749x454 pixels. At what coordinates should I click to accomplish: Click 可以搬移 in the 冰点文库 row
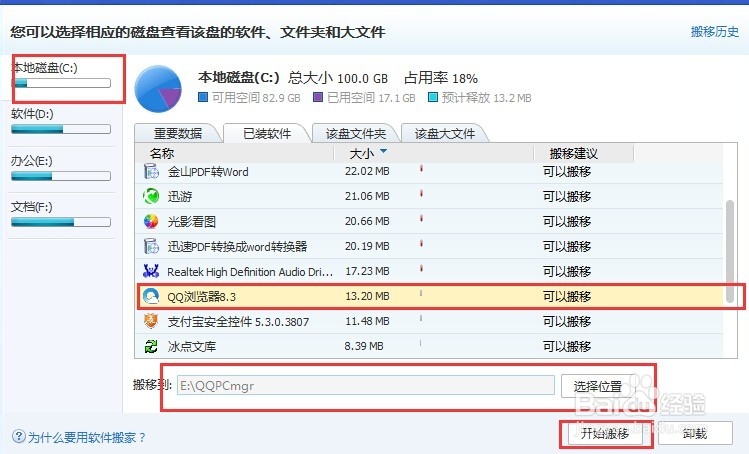pyautogui.click(x=567, y=346)
